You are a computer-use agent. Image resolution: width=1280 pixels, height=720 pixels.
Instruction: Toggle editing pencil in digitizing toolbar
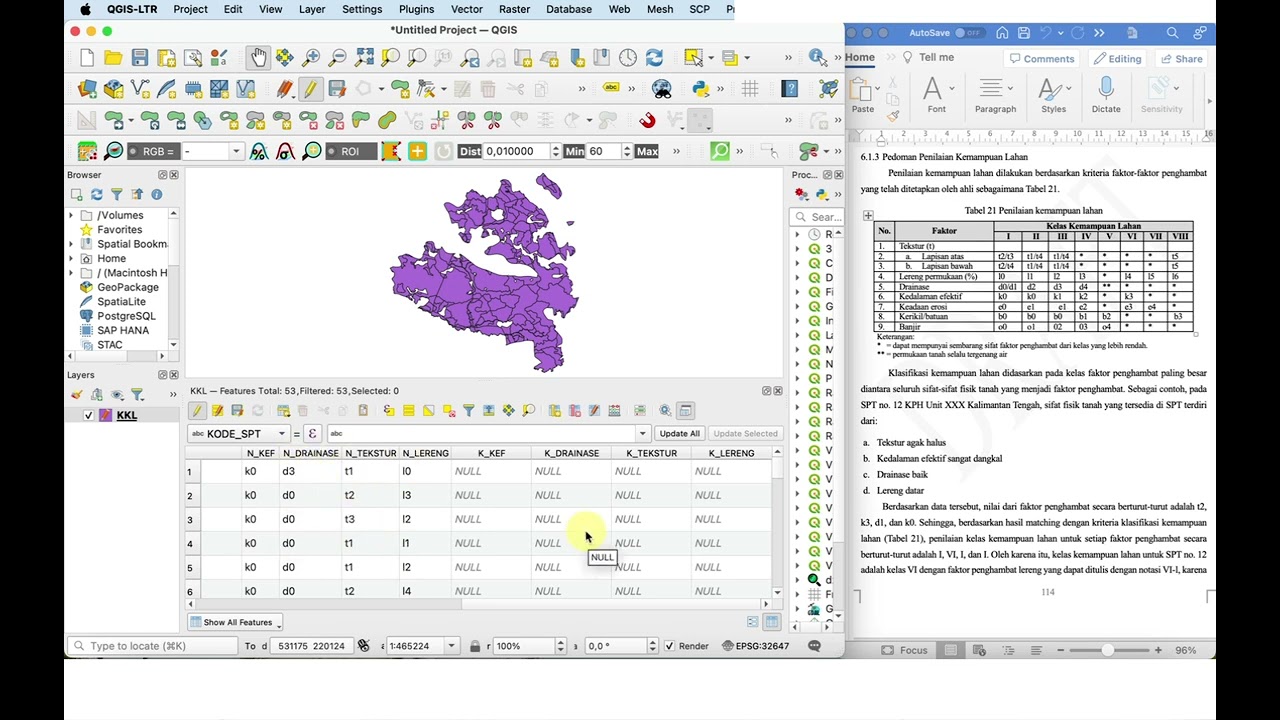[x=310, y=90]
